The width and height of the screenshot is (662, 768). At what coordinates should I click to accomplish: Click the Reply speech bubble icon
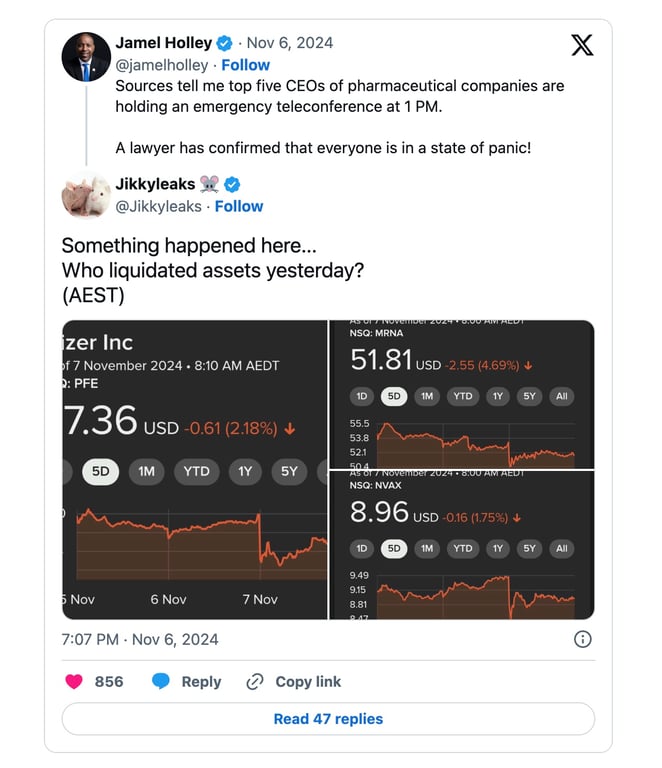coord(160,681)
